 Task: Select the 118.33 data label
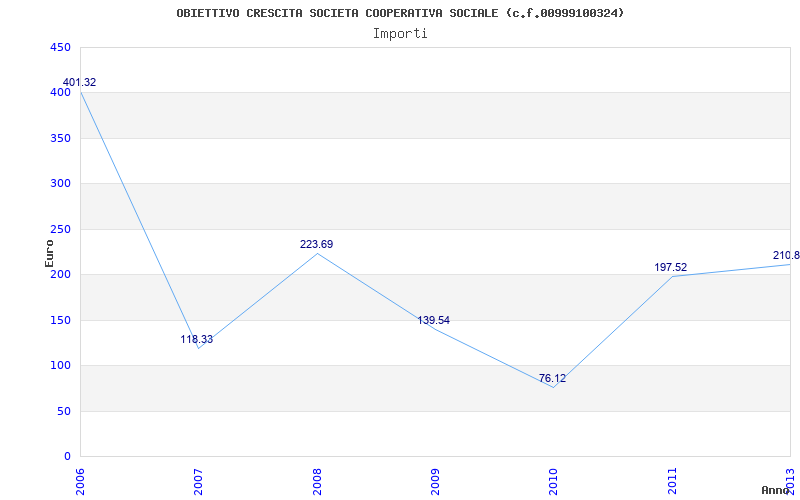[x=196, y=339]
